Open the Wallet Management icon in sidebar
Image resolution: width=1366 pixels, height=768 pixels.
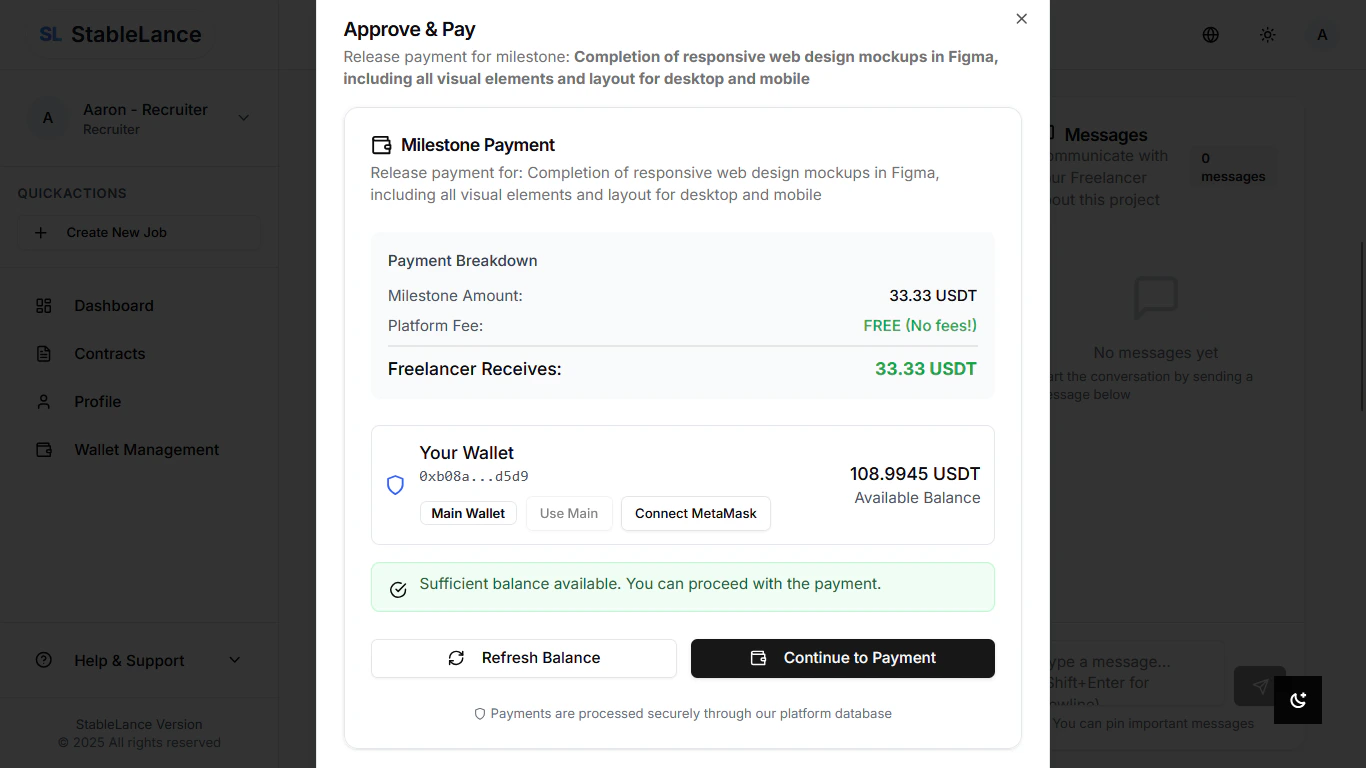click(x=44, y=449)
